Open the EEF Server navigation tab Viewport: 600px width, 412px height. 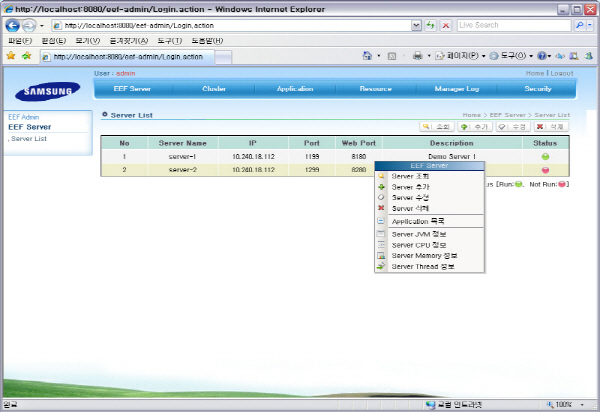132,89
